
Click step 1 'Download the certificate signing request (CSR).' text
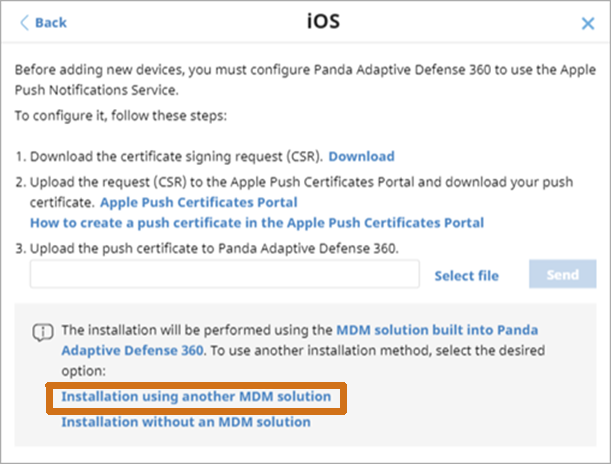[x=177, y=156]
